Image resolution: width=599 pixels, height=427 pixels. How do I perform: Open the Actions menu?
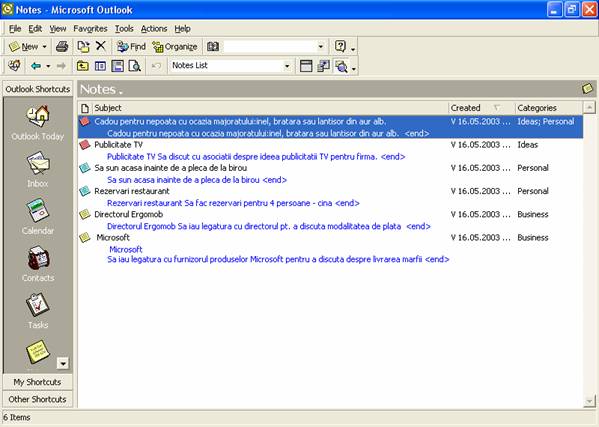point(154,29)
